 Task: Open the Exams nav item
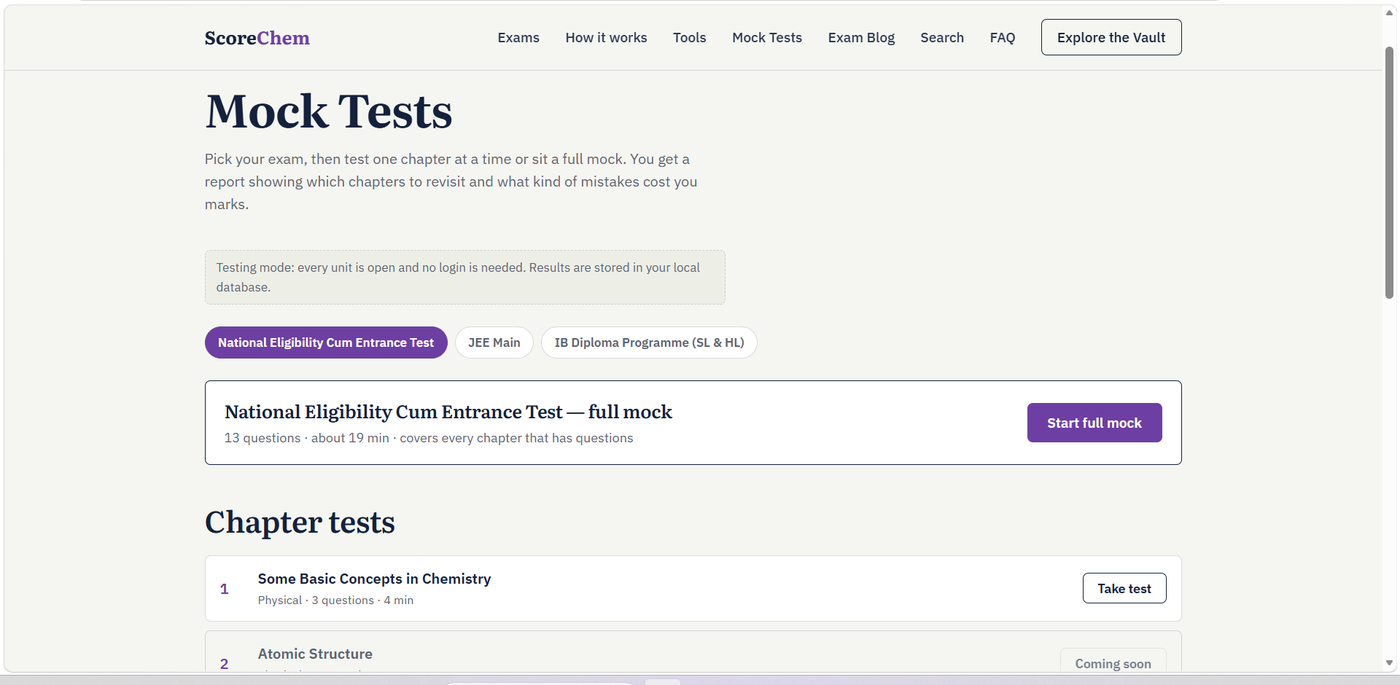518,38
